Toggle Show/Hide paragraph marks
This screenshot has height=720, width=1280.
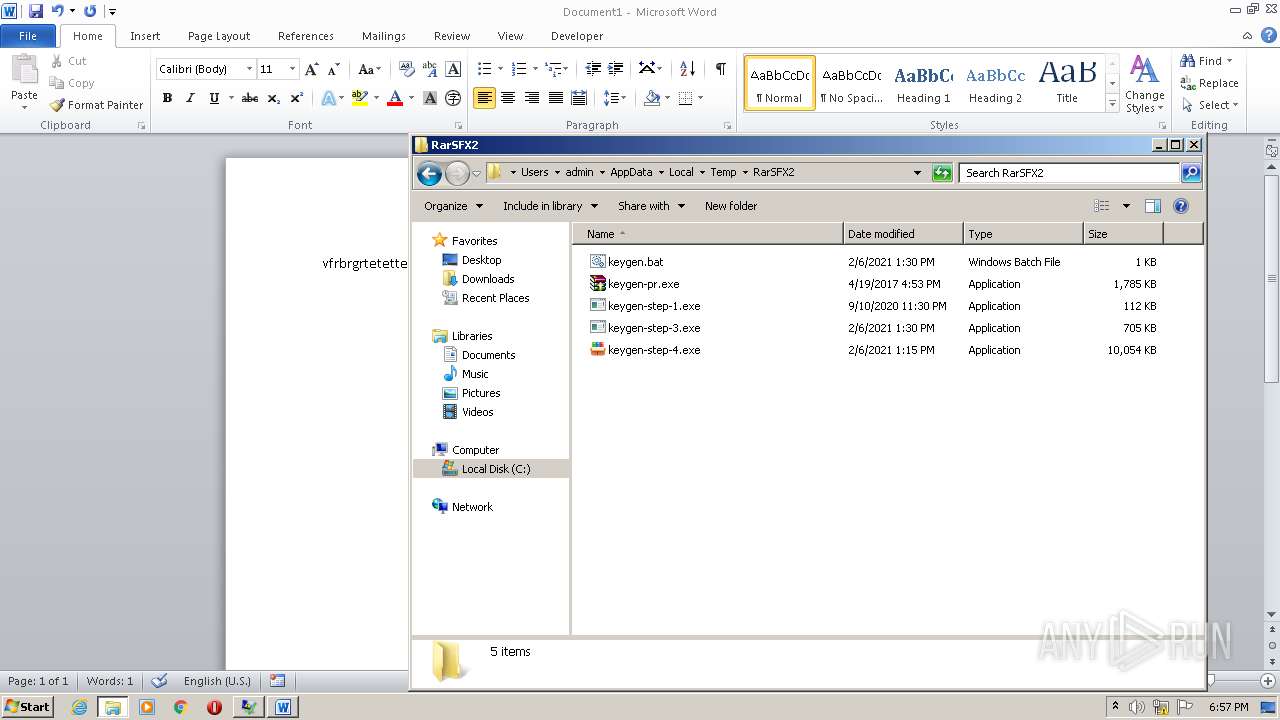(720, 69)
